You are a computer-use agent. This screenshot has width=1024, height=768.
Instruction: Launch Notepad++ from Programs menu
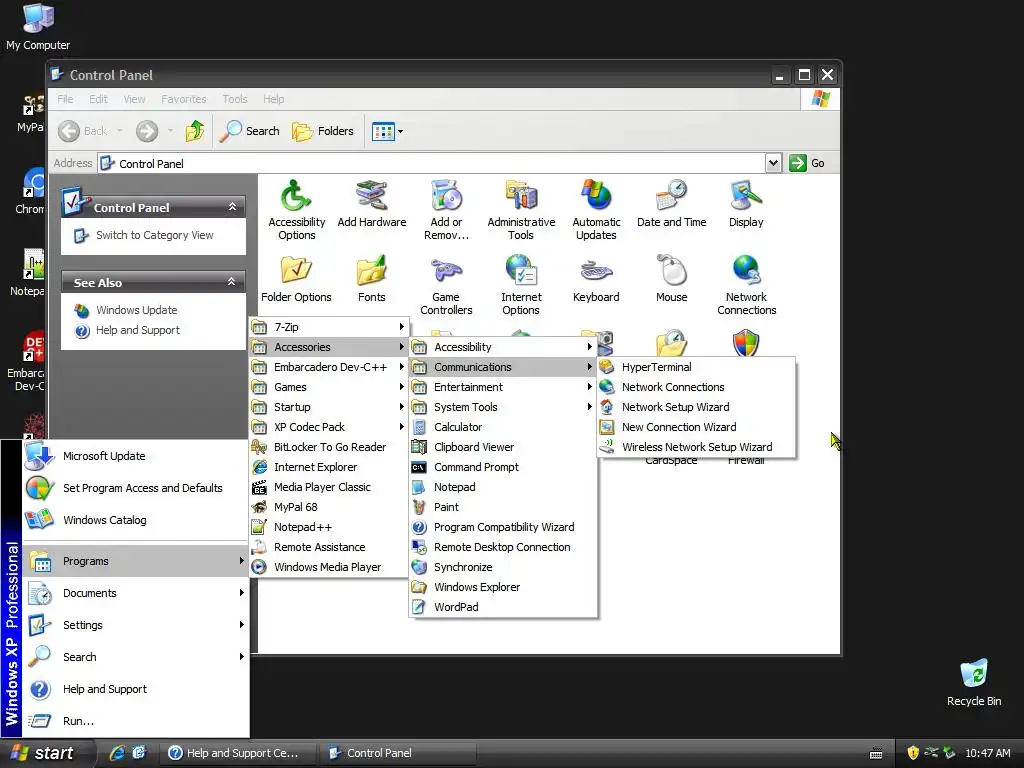click(x=328, y=527)
